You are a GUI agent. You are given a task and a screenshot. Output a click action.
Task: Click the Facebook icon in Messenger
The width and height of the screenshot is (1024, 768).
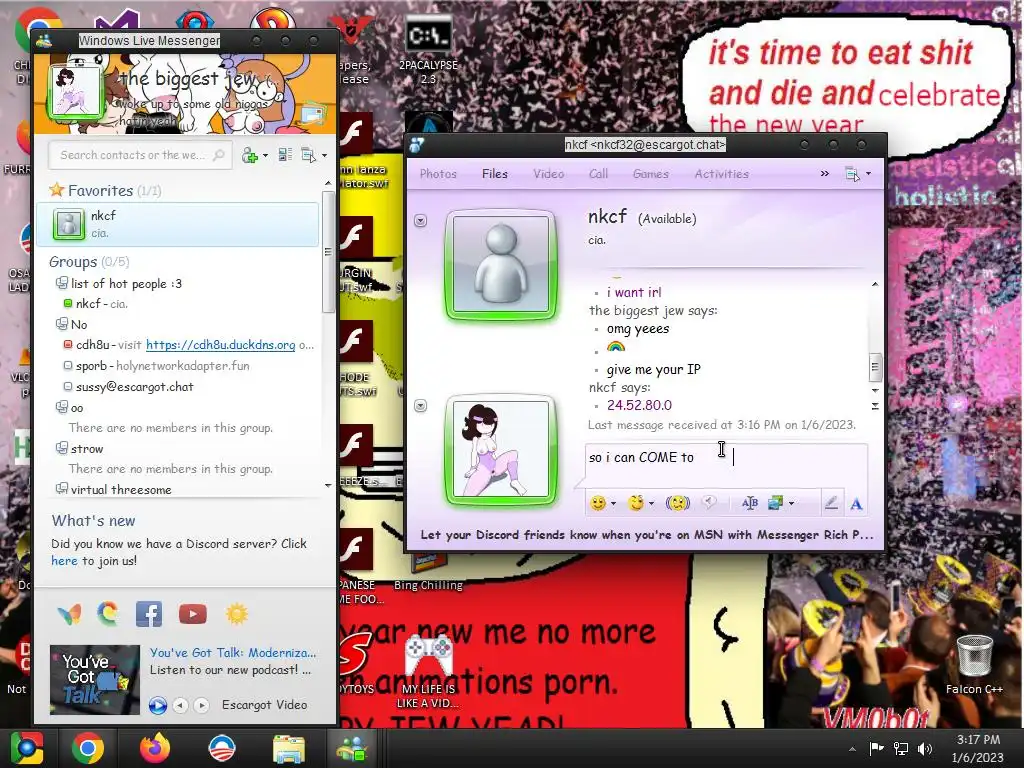[149, 614]
